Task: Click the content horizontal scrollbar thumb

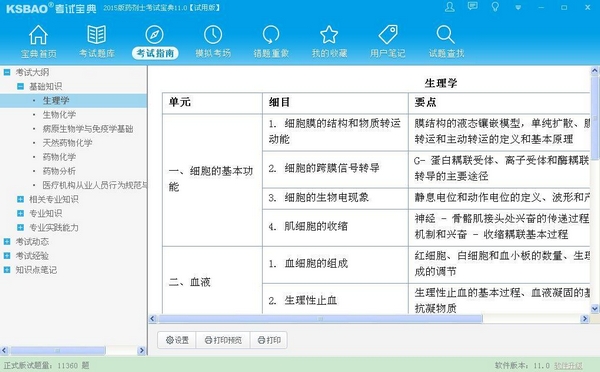Action: 320,319
